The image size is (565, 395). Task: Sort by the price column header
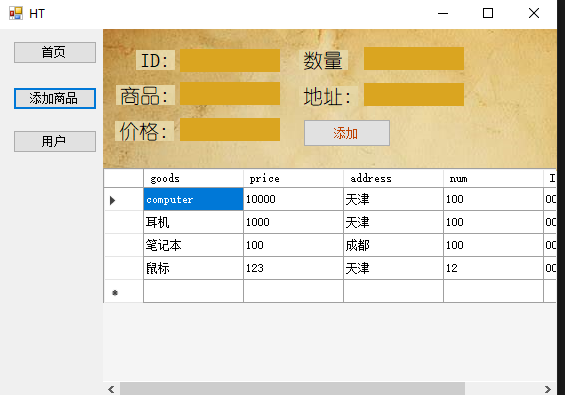click(293, 178)
